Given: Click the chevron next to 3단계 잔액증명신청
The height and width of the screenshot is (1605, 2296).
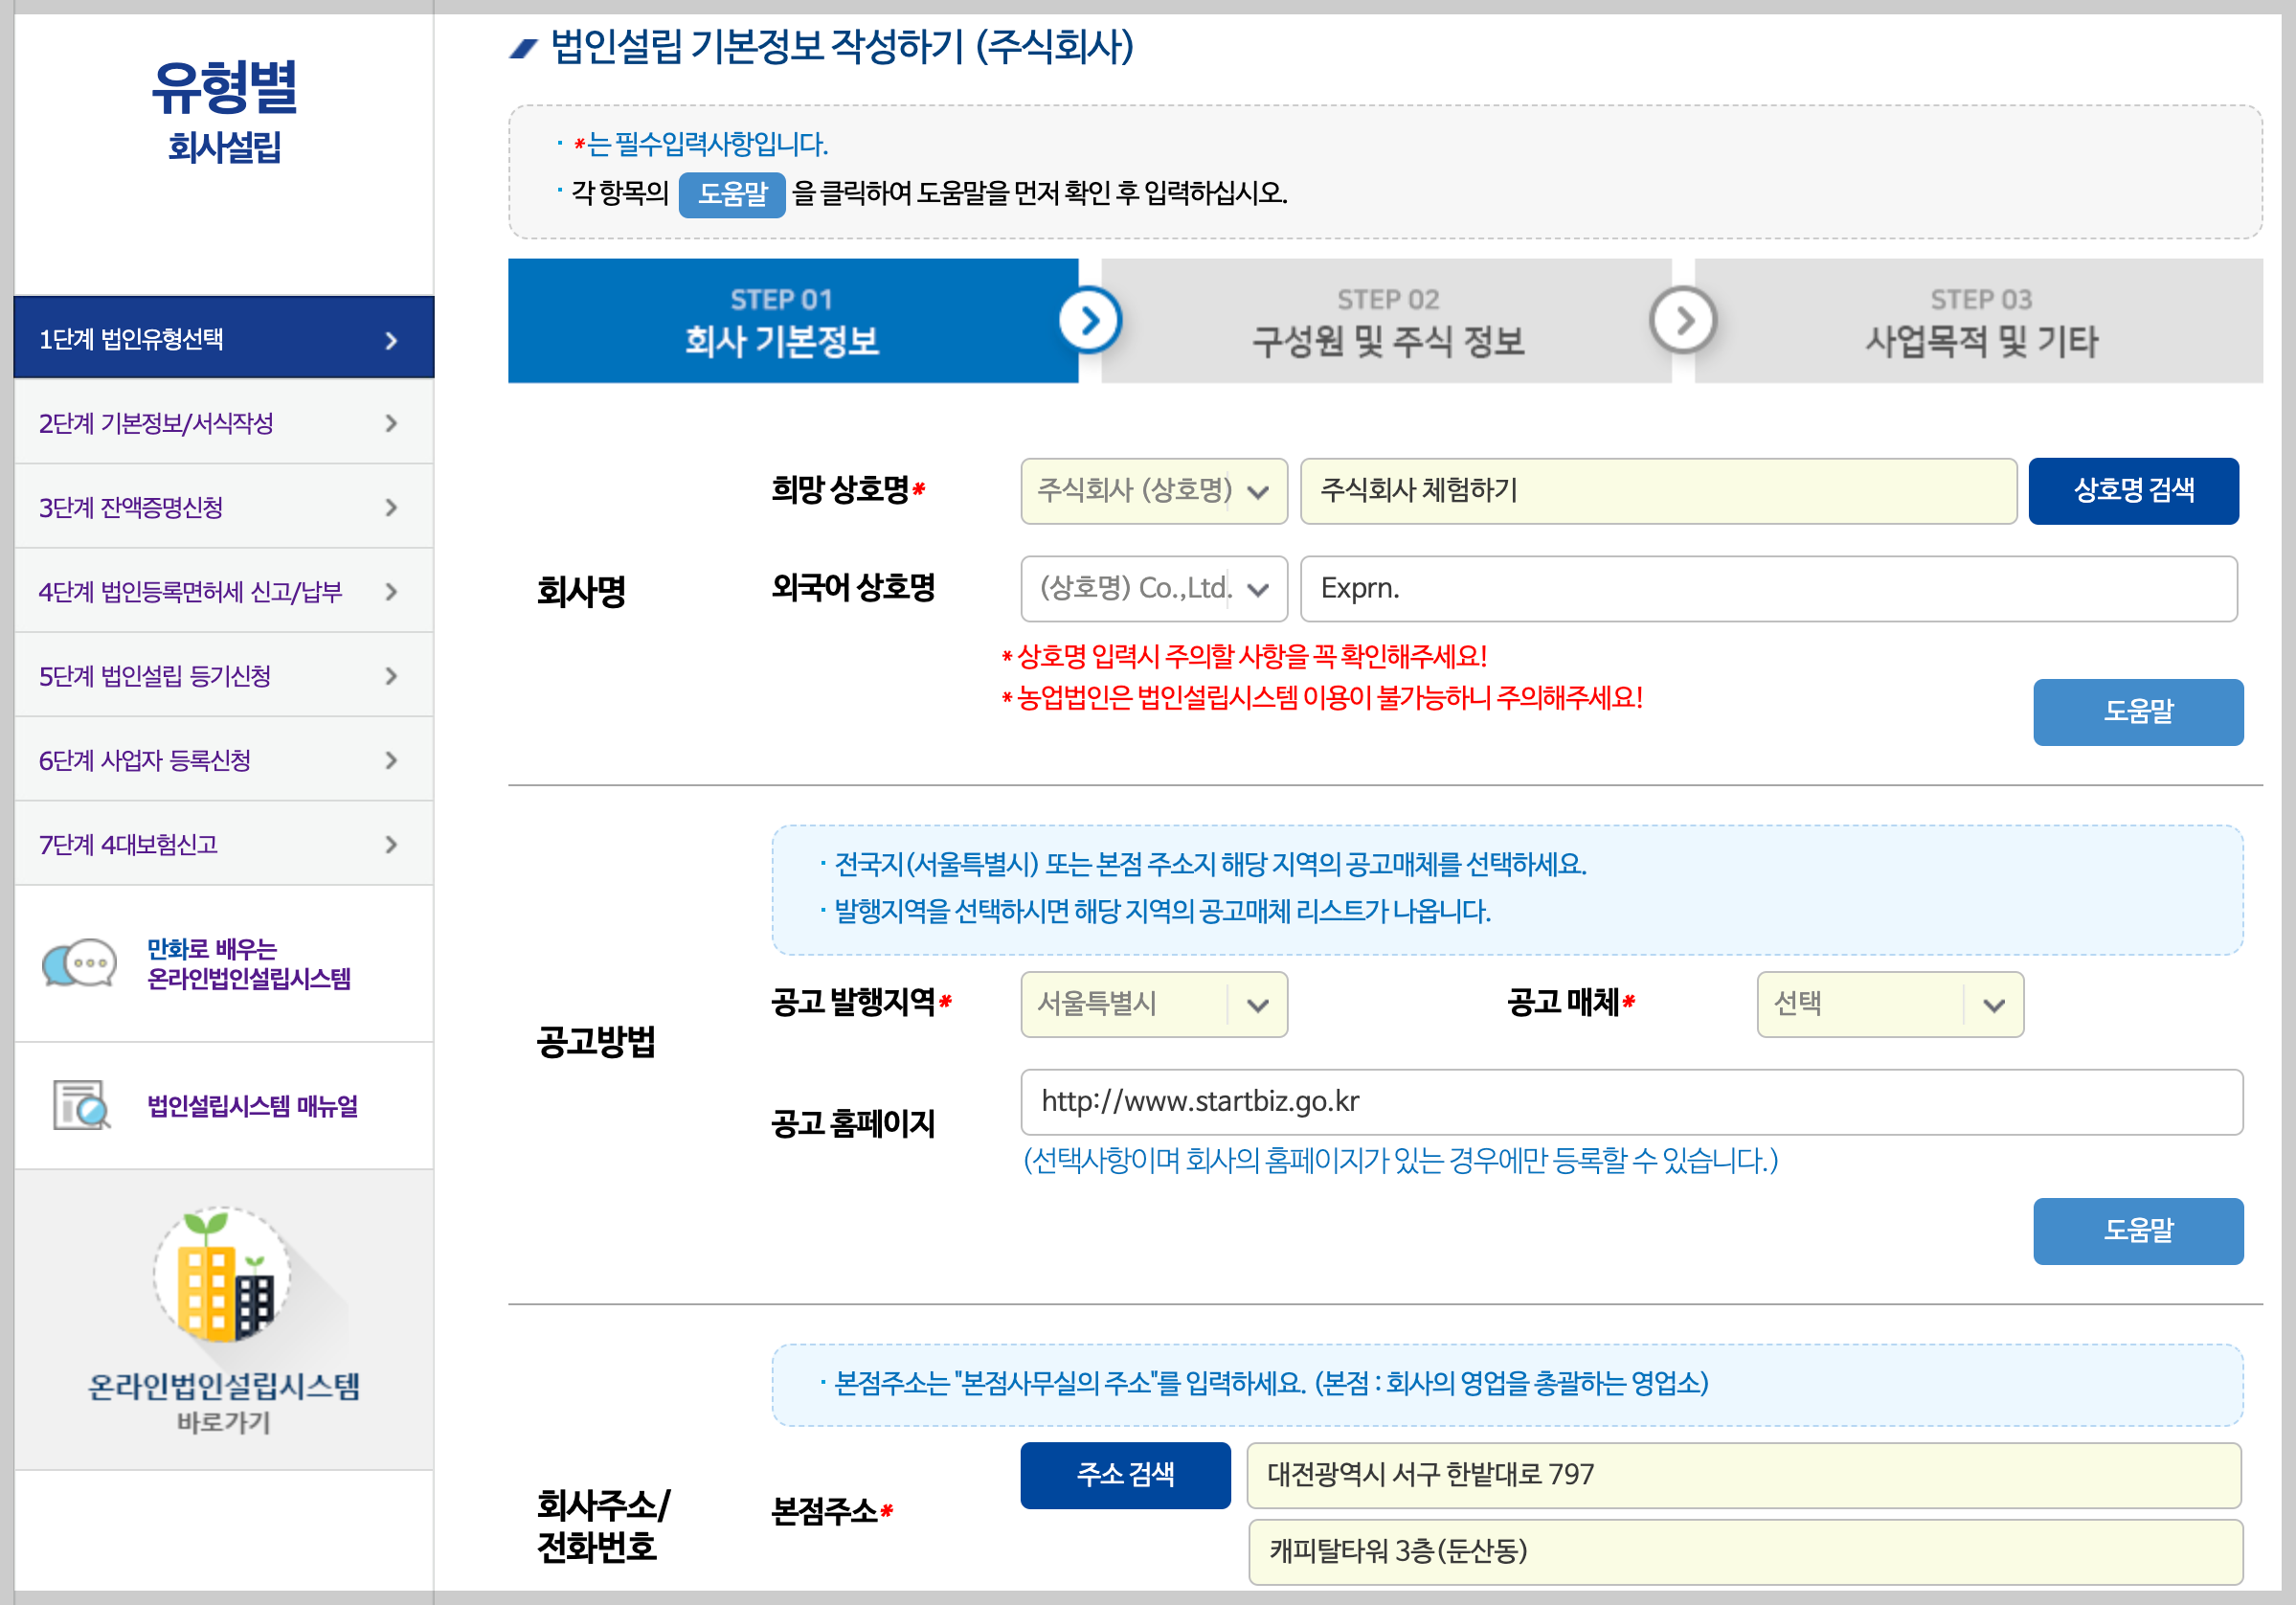Looking at the screenshot, I should pyautogui.click(x=391, y=508).
